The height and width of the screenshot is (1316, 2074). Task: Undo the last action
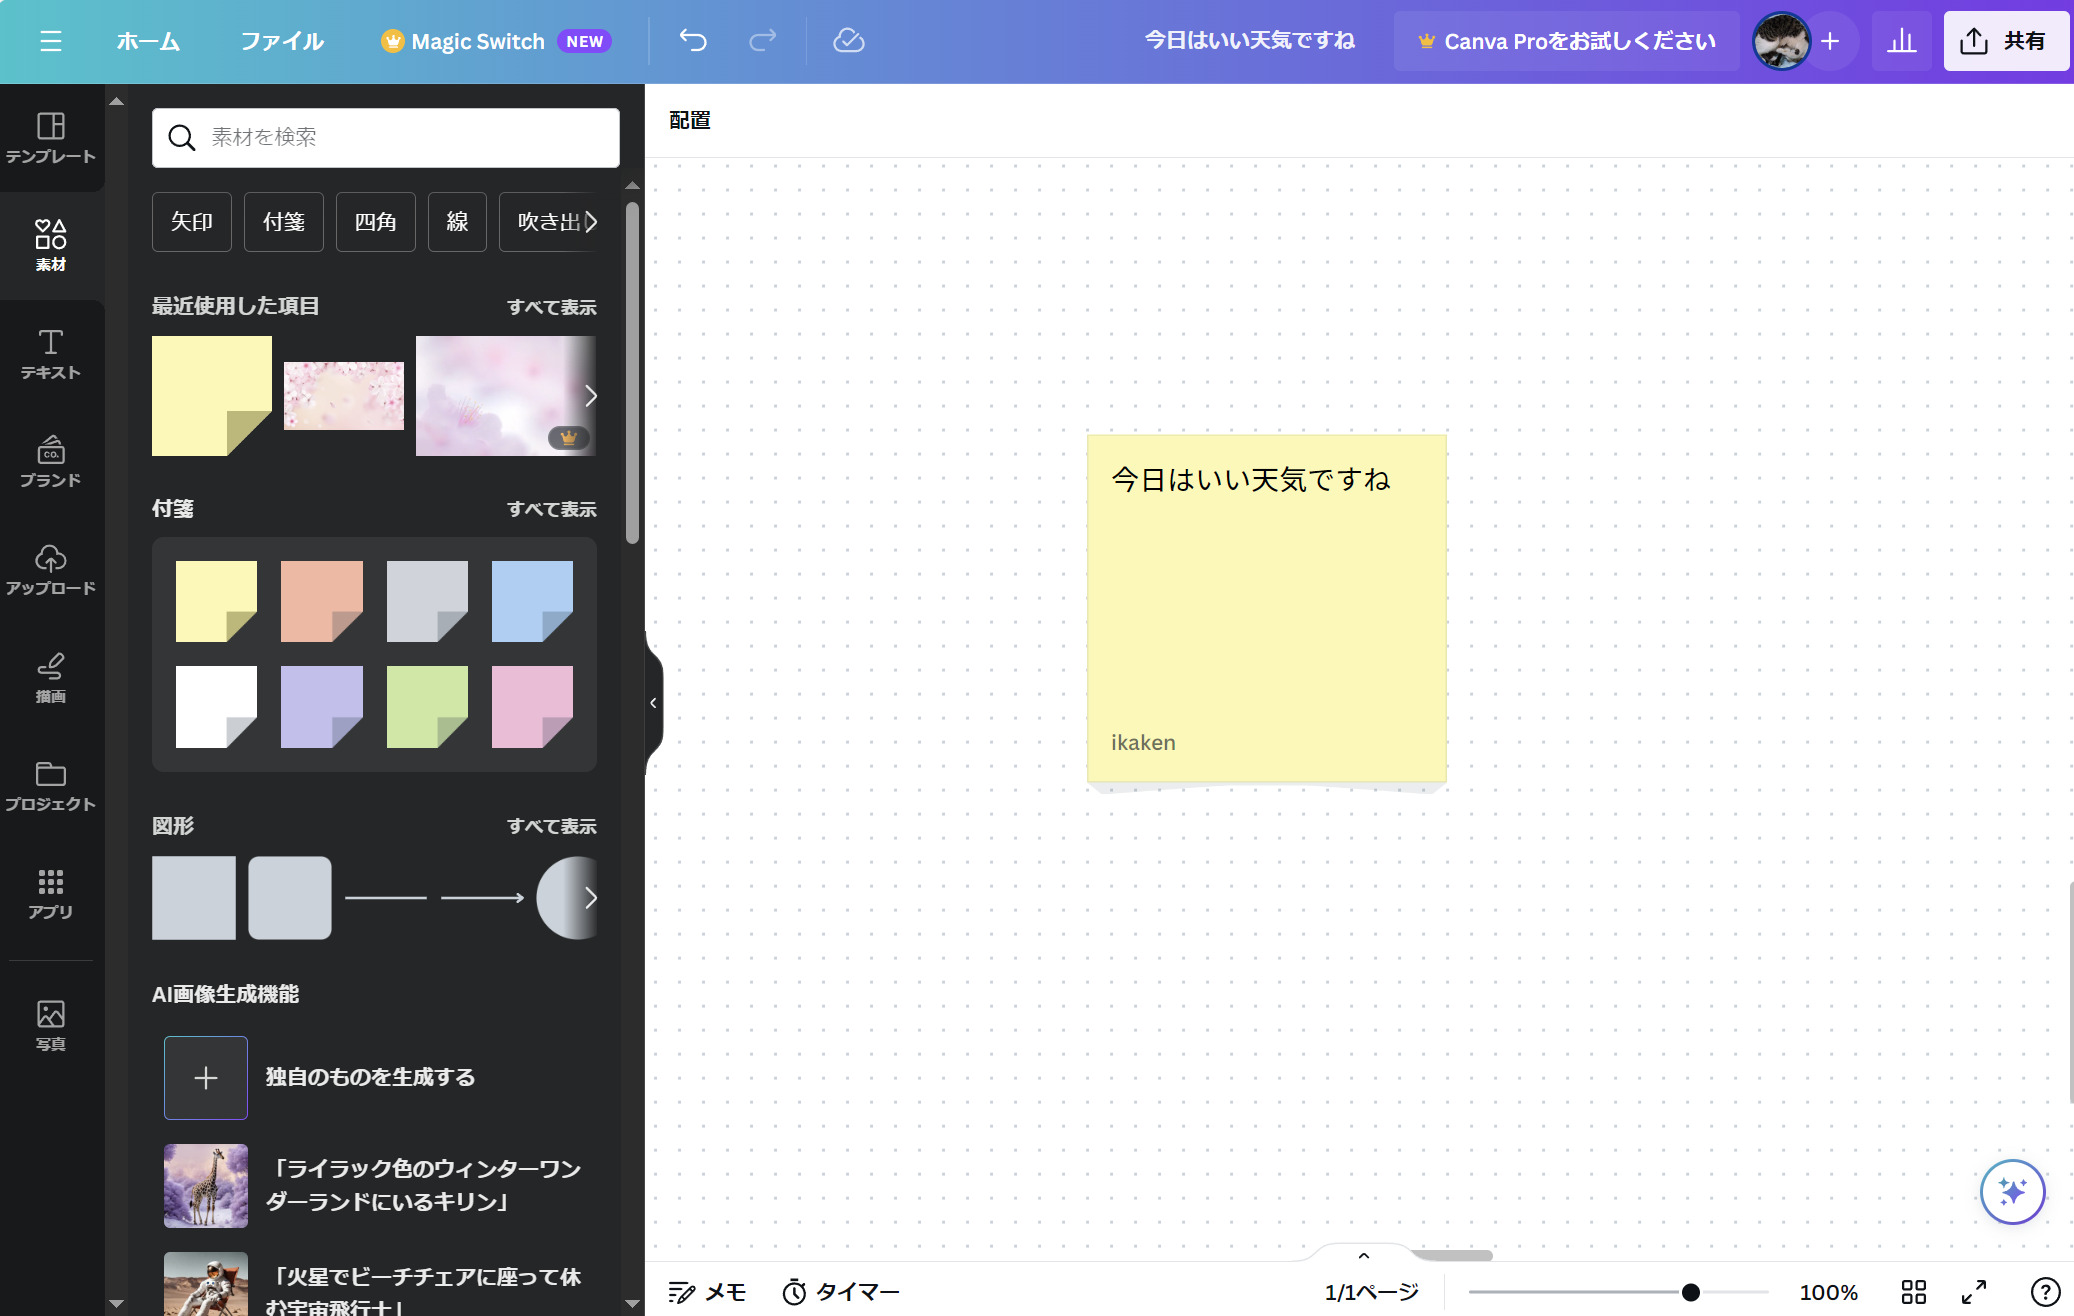tap(693, 41)
